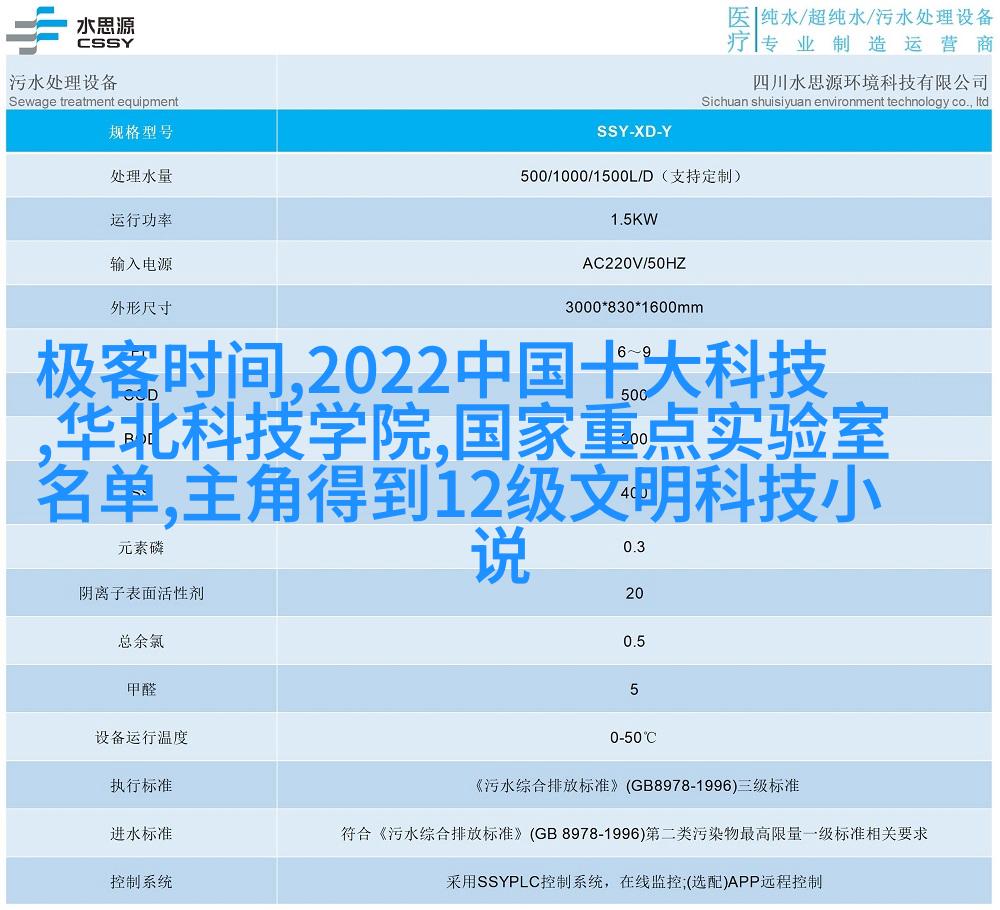This screenshot has width=1000, height=910.
Task: Click the "元素磷" row label
Action: pyautogui.click(x=141, y=548)
